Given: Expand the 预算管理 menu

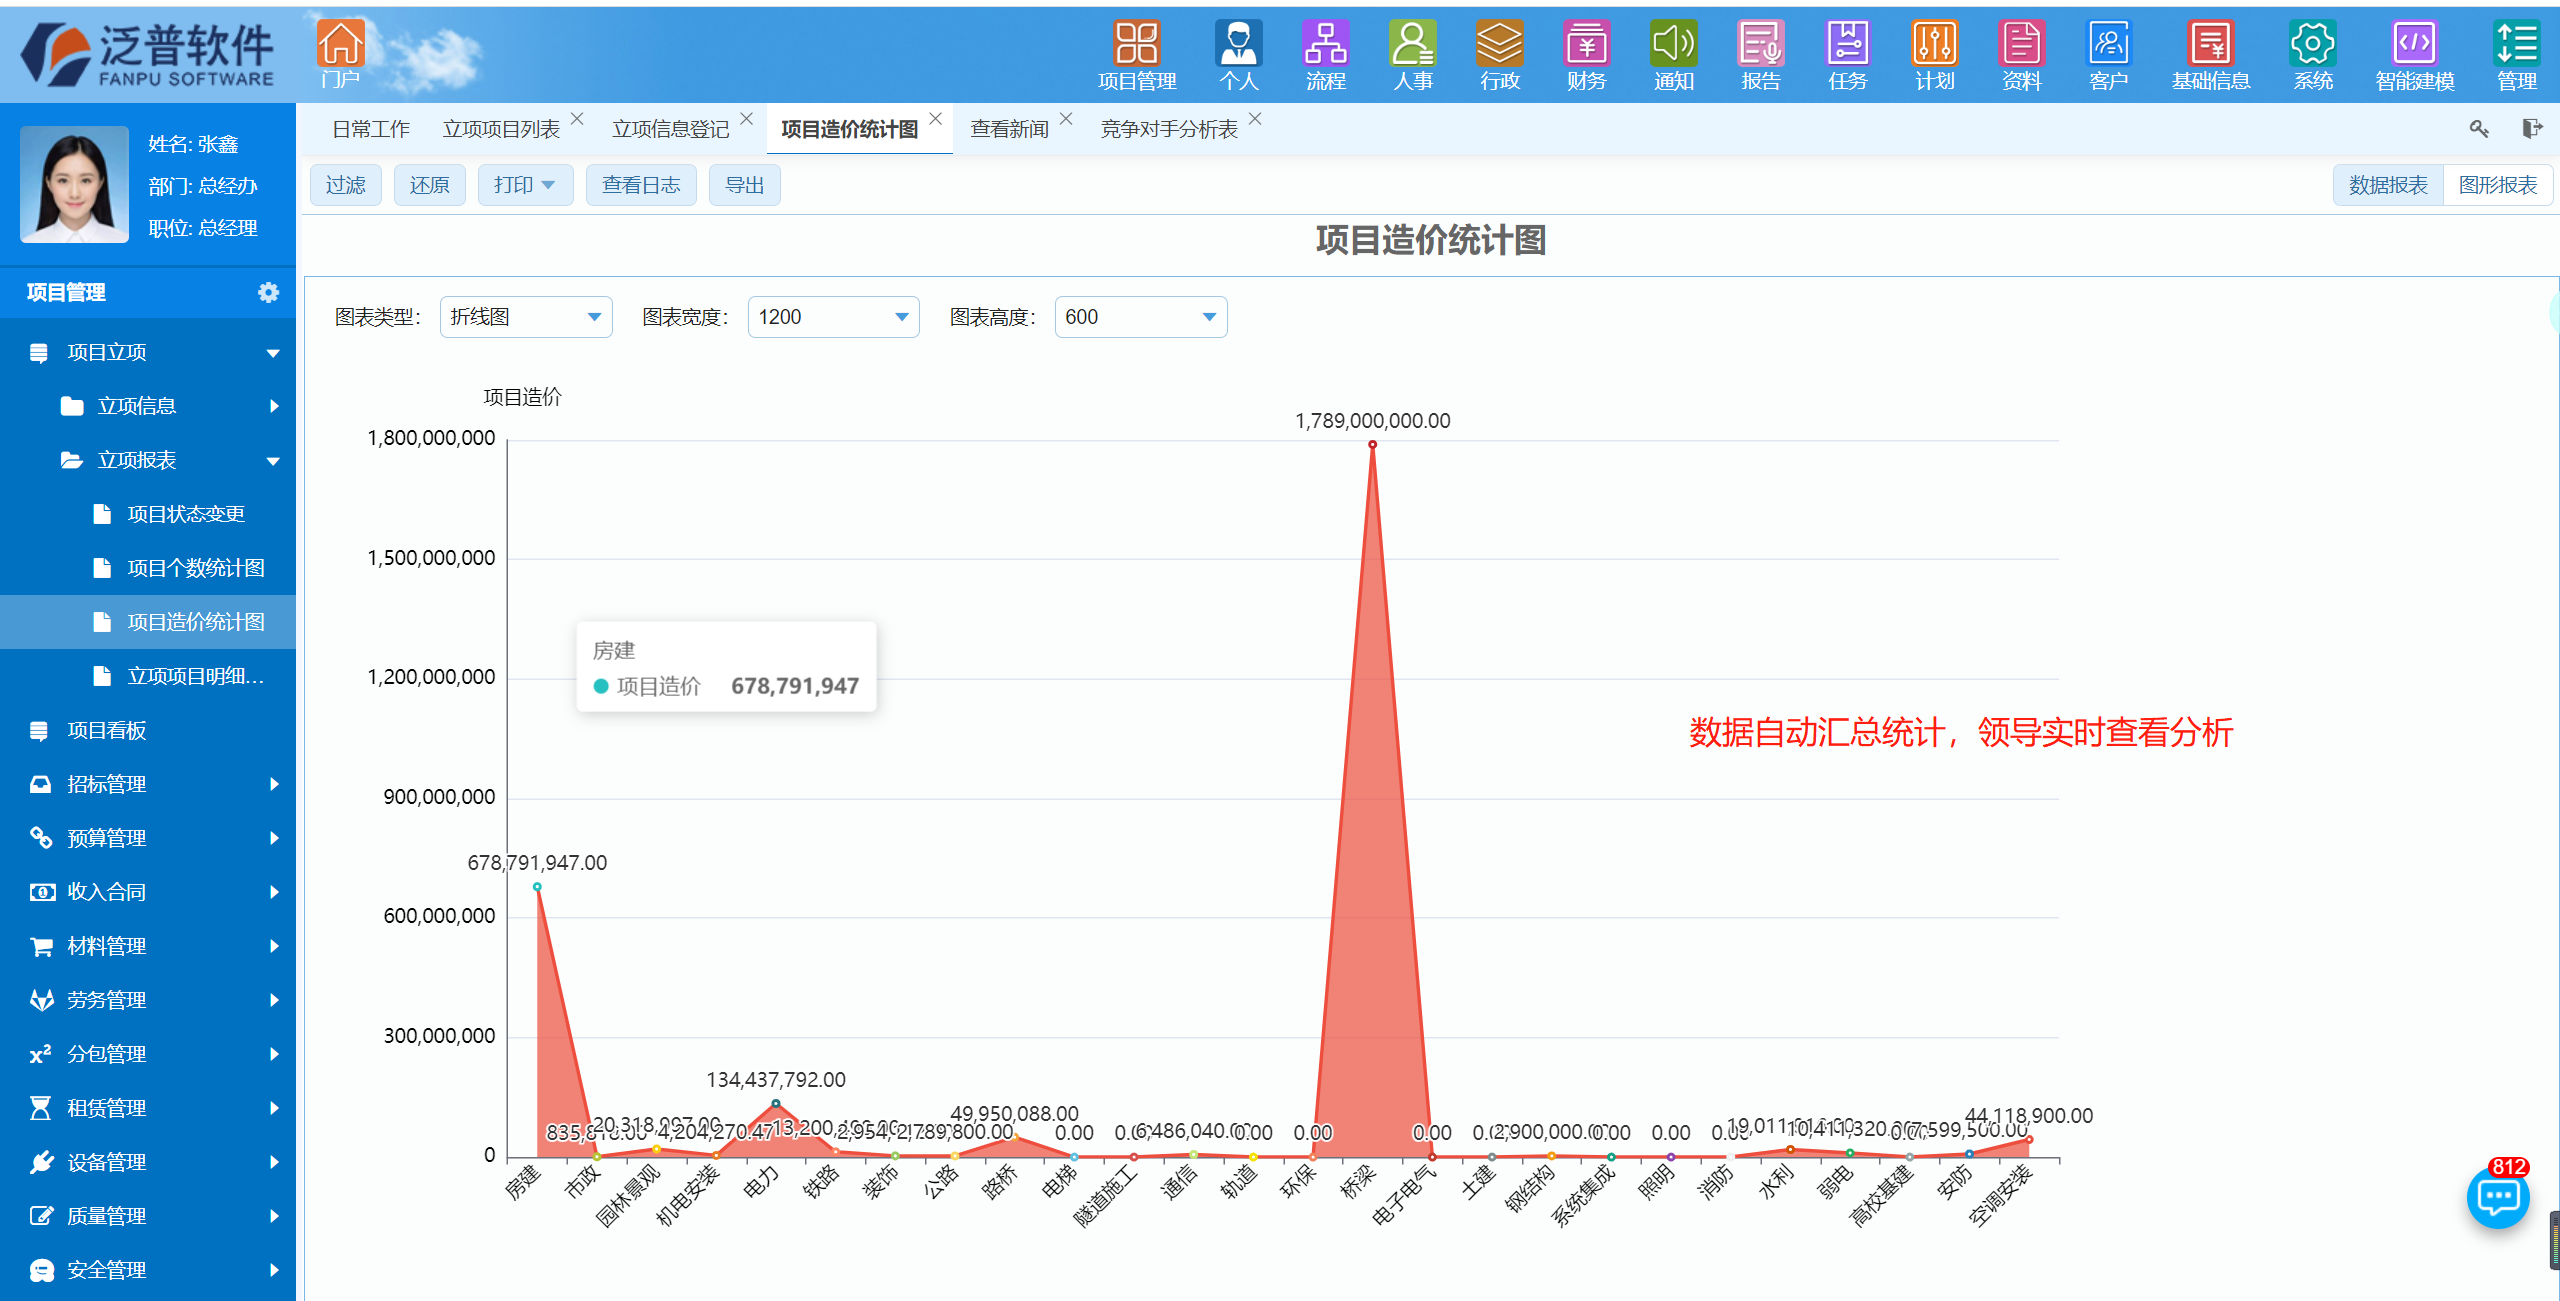Looking at the screenshot, I should [148, 838].
